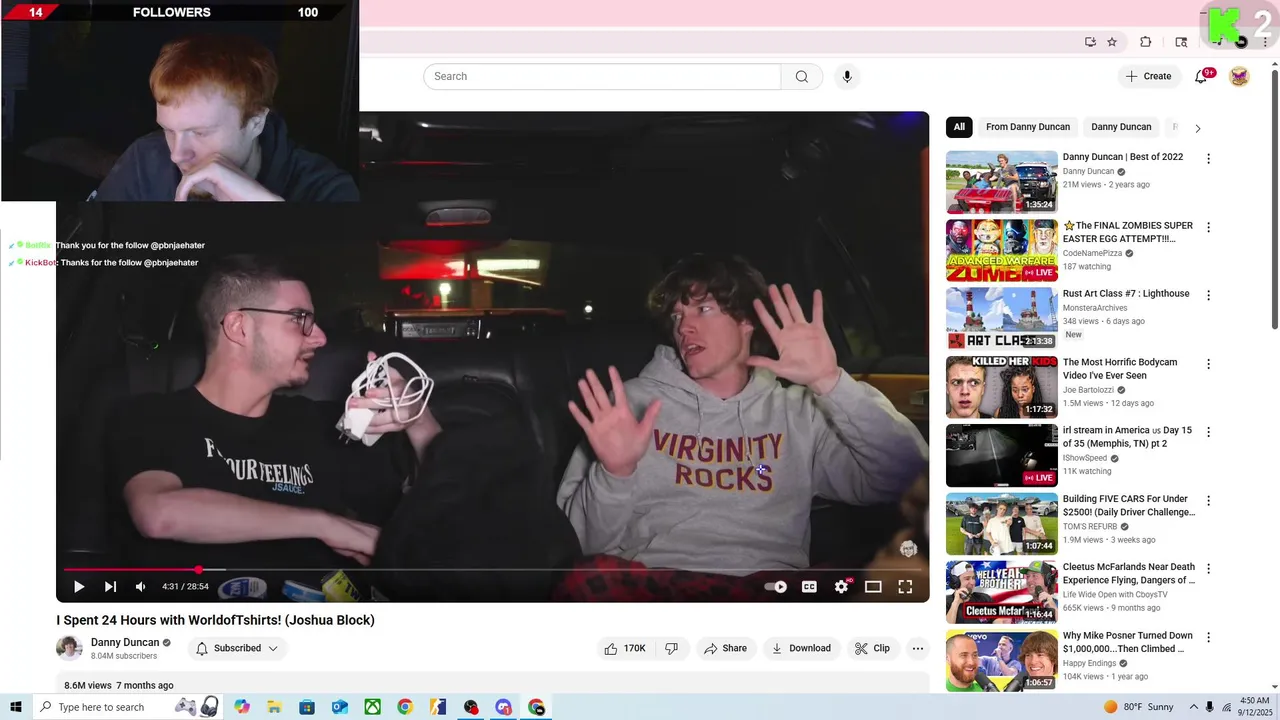This screenshot has width=1280, height=720.
Task: Open CodeNamePizza channel link
Action: tap(1092, 254)
